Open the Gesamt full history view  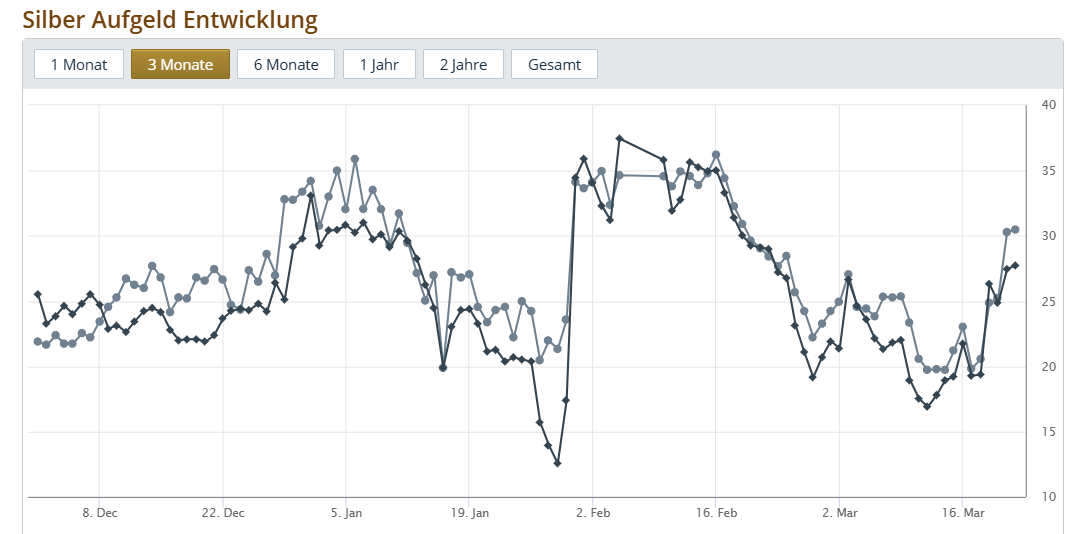[x=554, y=64]
